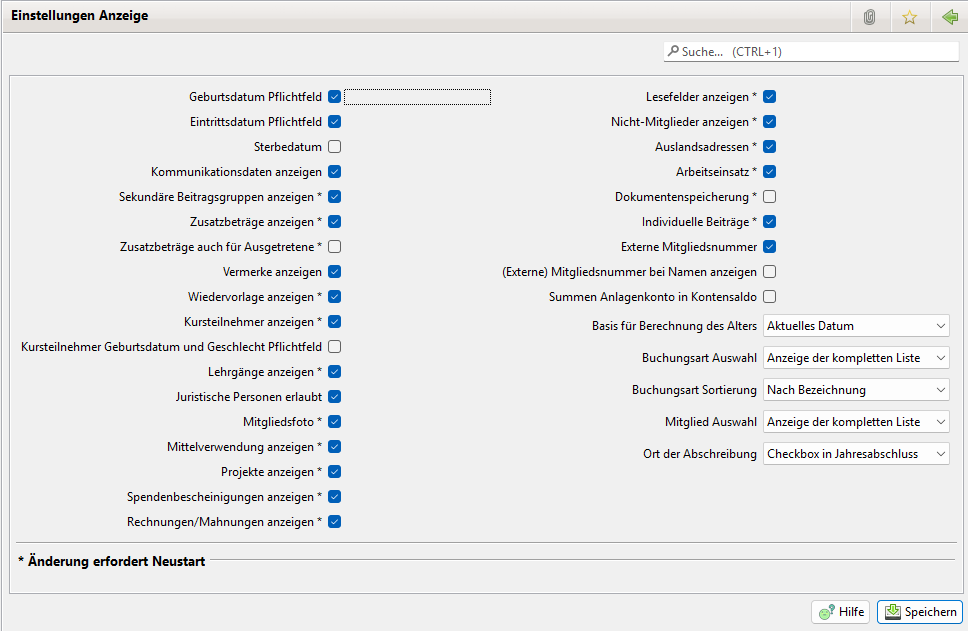Viewport: 968px width, 631px height.
Task: Click the Speichern button
Action: click(x=920, y=612)
